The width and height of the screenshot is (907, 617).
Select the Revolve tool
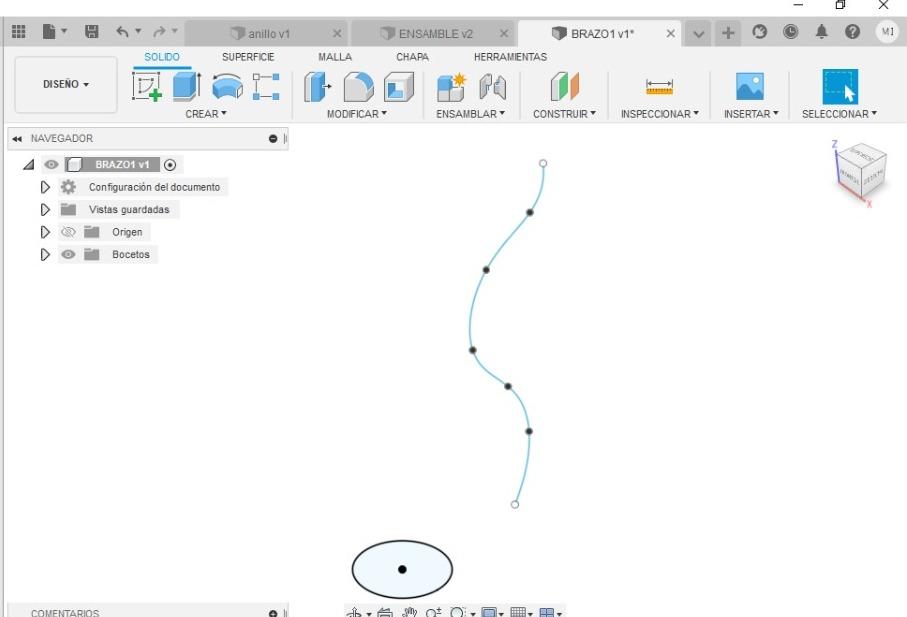point(227,87)
